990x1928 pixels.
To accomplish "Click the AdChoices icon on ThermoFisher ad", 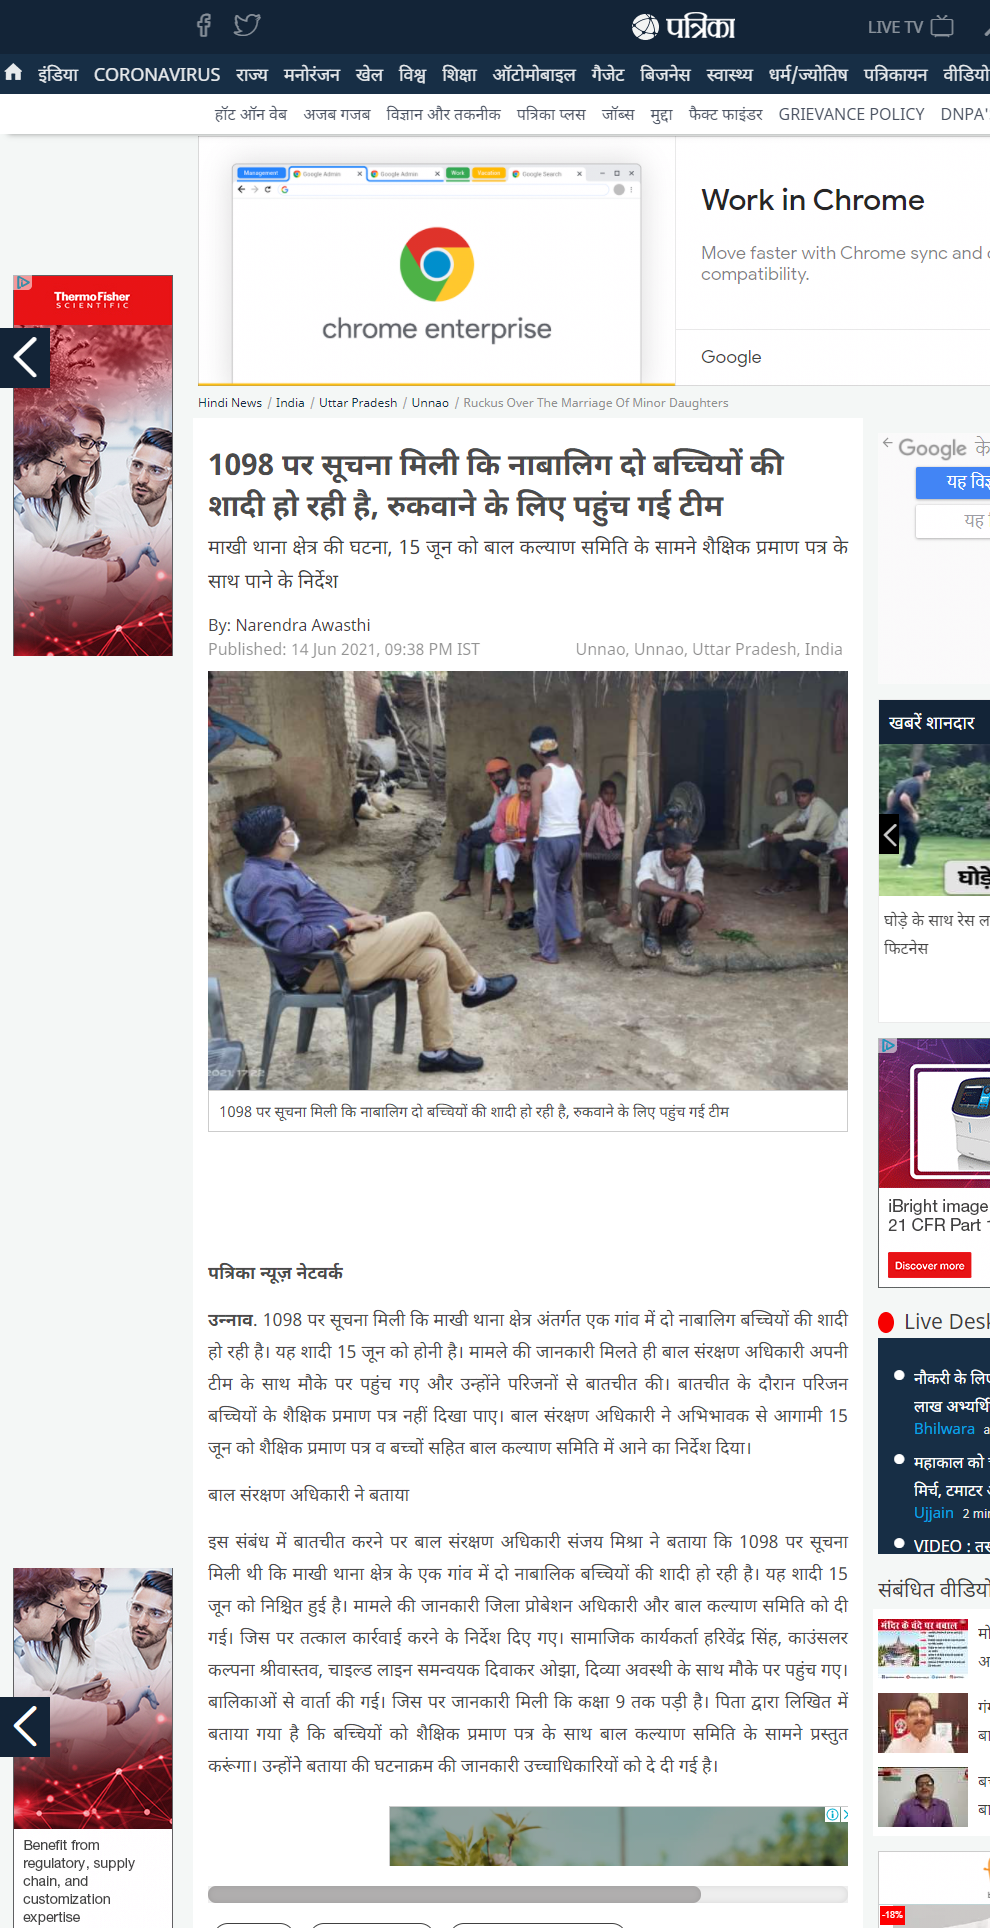I will [x=22, y=282].
